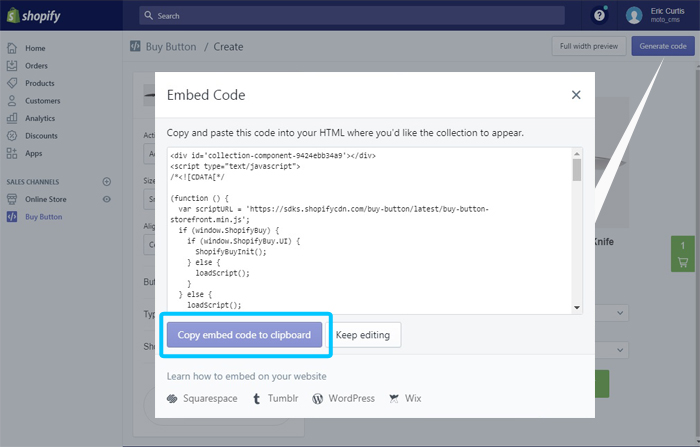Click the Create breadcrumb text
This screenshot has width=700, height=447.
(228, 47)
